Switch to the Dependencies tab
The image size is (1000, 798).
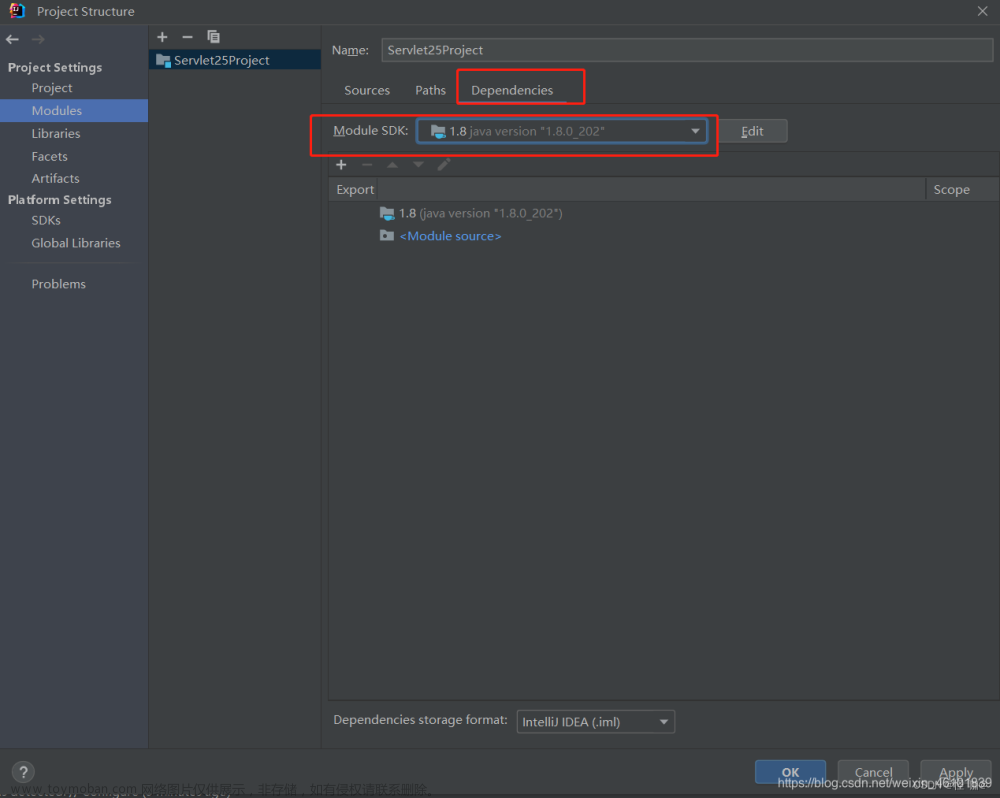coord(512,90)
